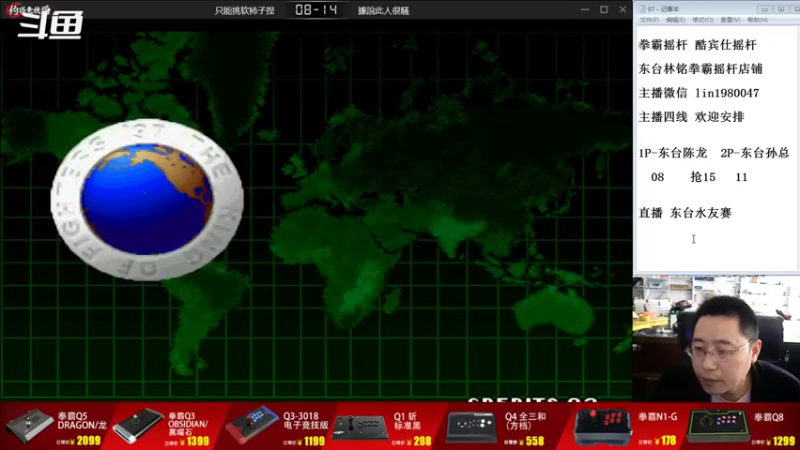Click the Q1 斩 标准黑 joystick image

[x=360, y=427]
